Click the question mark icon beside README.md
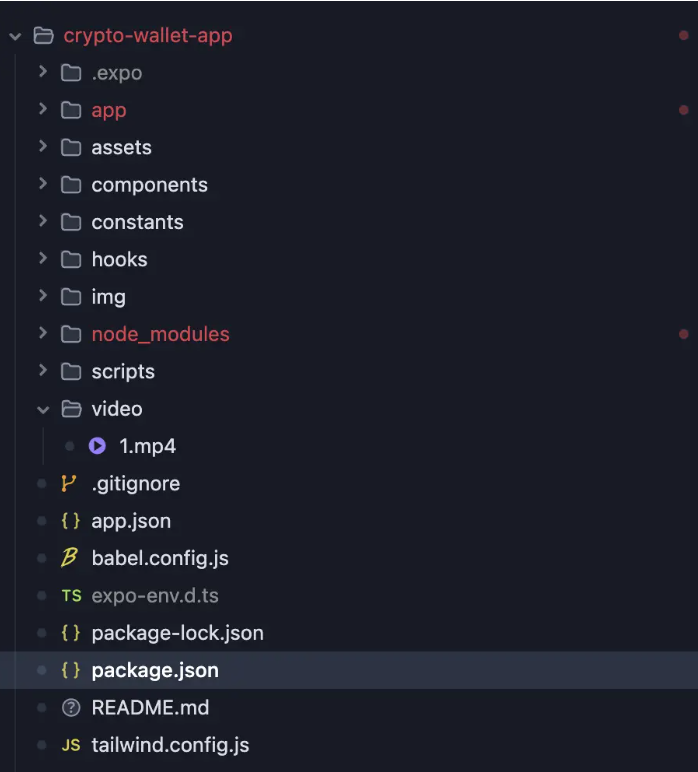Image resolution: width=698 pixels, height=772 pixels. [x=71, y=708]
